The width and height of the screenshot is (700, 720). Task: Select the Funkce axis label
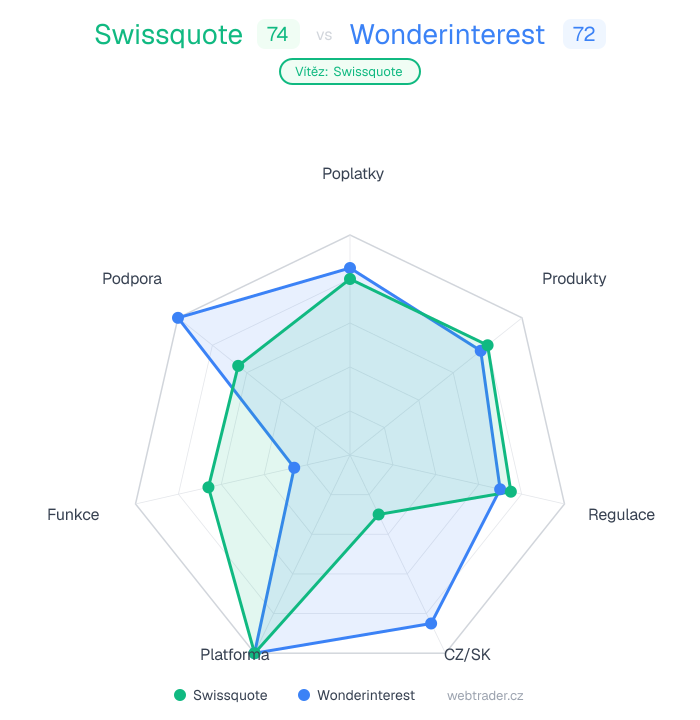(73, 515)
